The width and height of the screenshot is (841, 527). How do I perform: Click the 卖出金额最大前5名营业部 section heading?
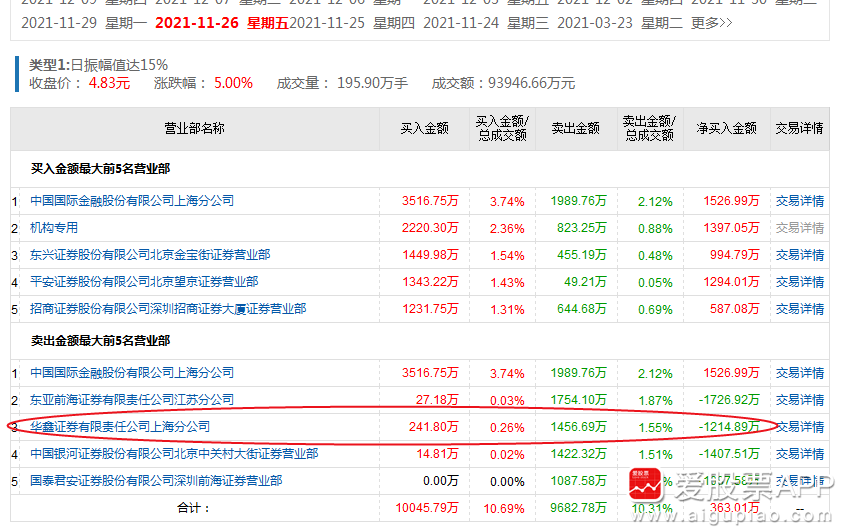(100, 340)
